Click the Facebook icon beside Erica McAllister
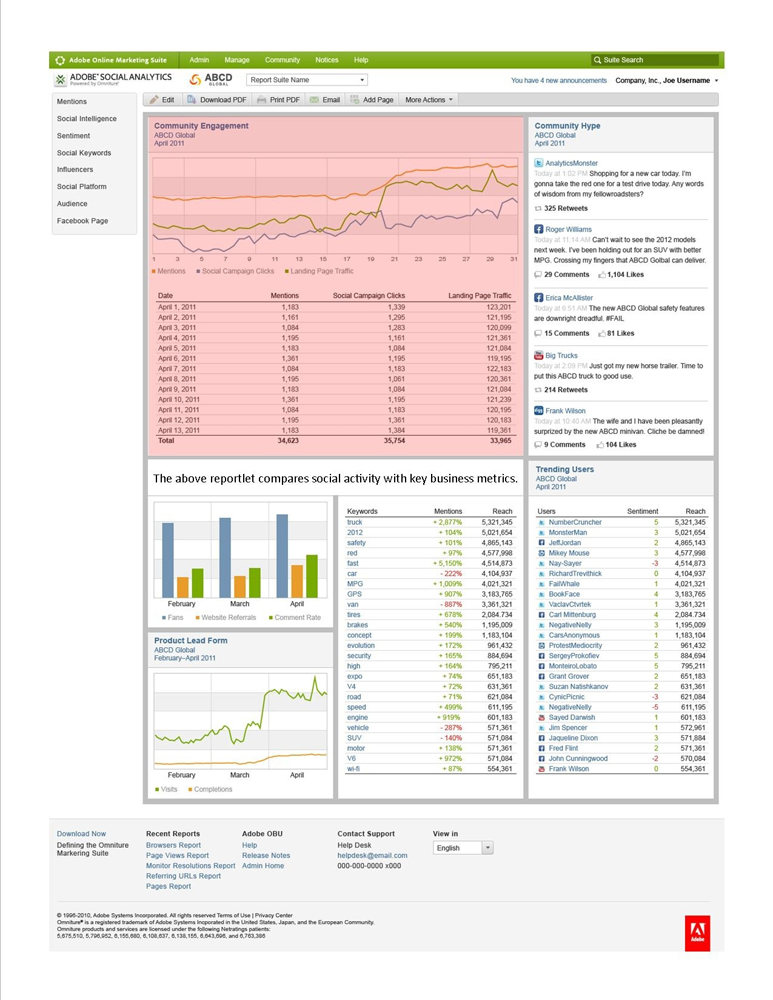This screenshot has width=773, height=1000. tap(538, 297)
